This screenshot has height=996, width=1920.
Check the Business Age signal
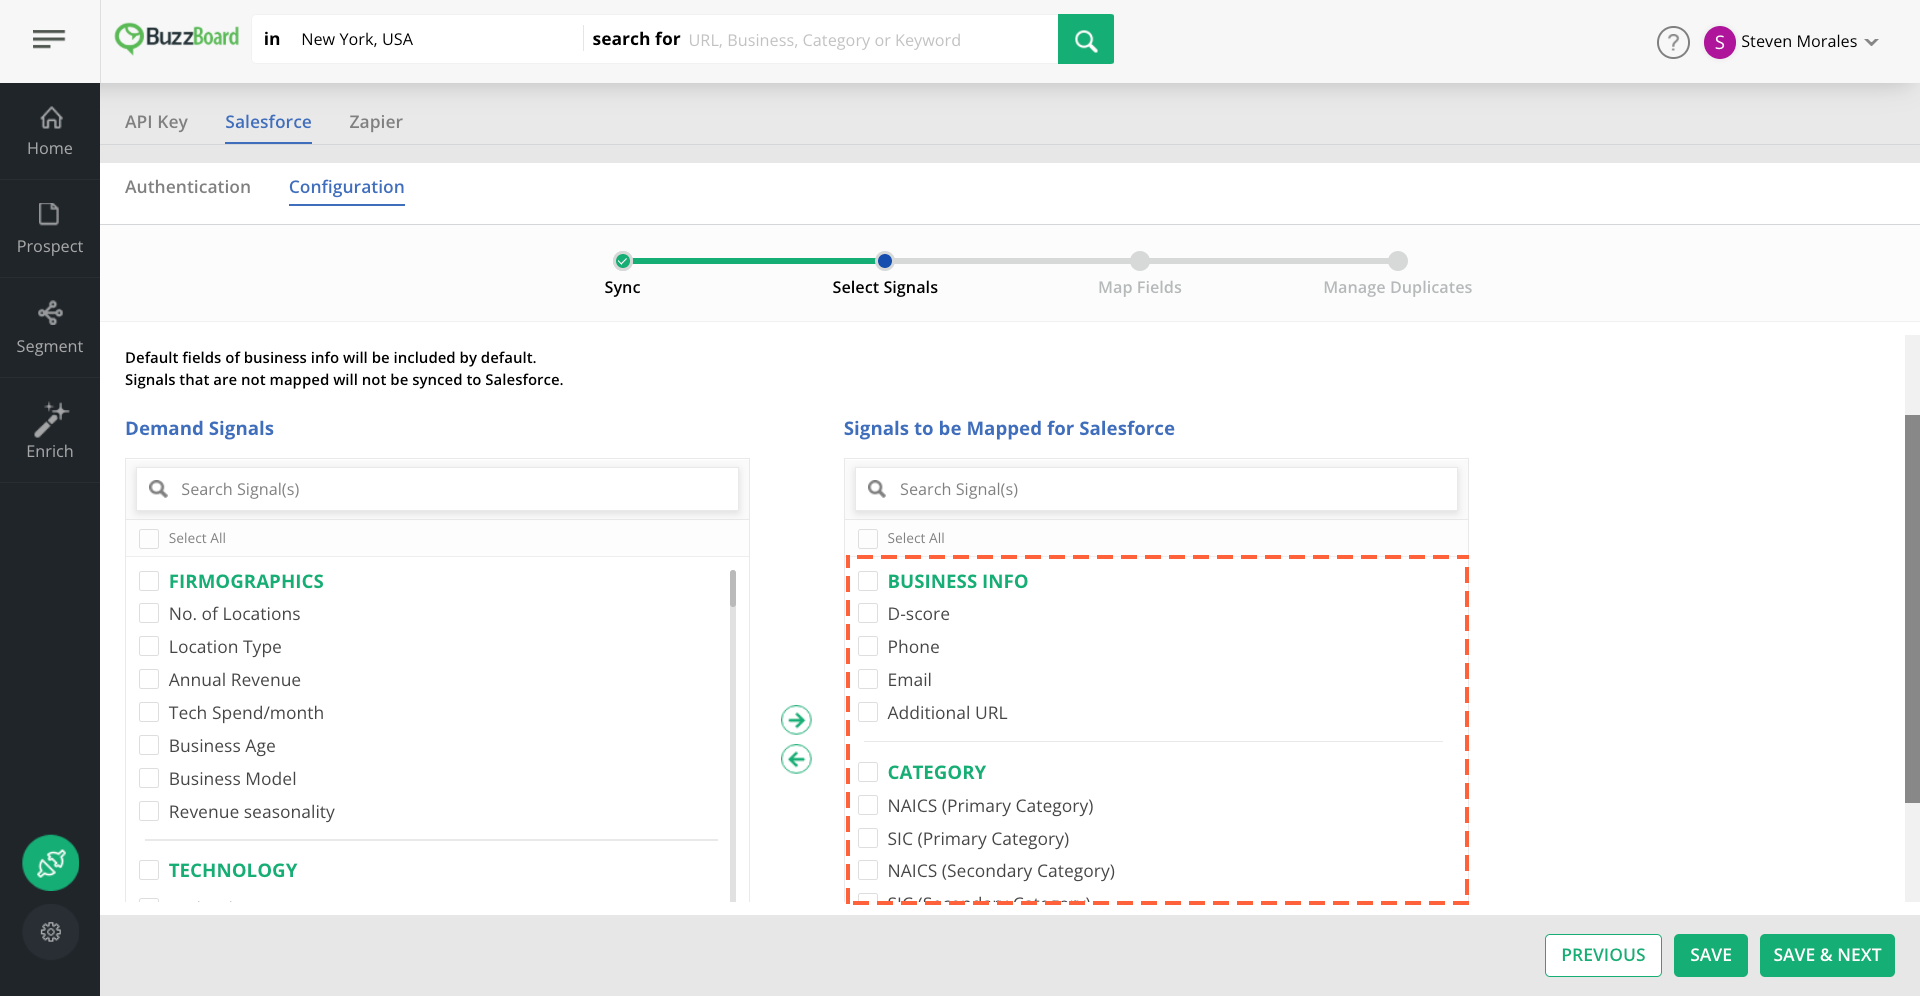point(149,745)
